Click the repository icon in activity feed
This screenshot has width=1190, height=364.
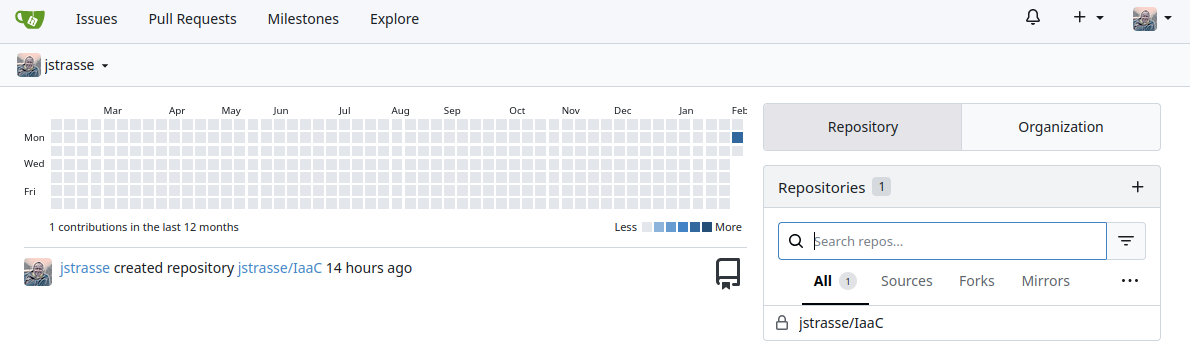728,274
